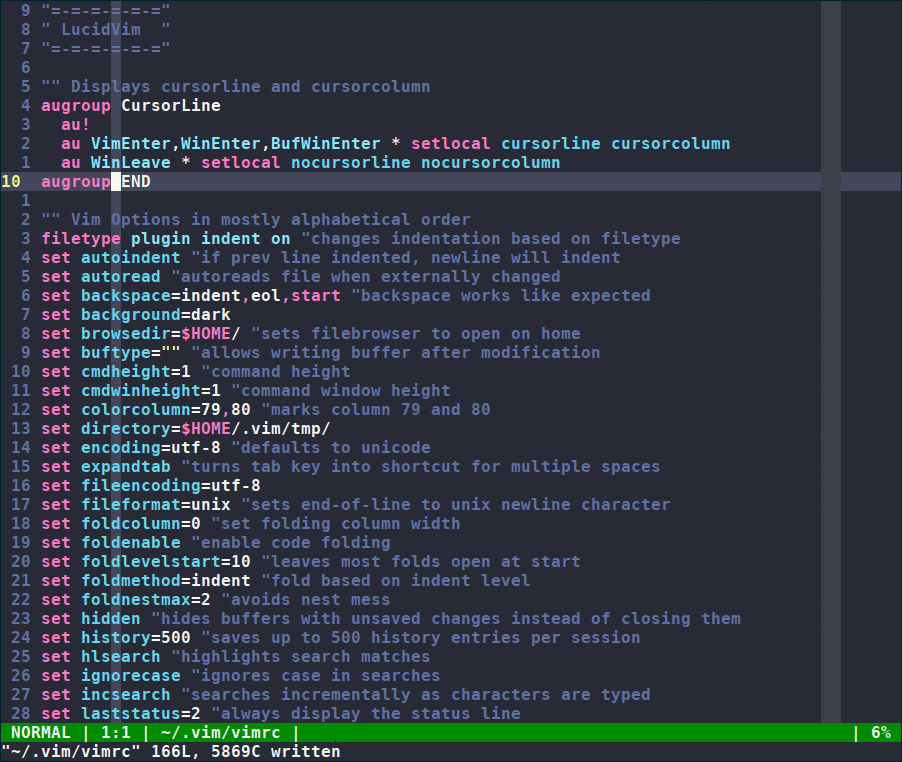Click 'browsedir=$HOME/' setting
The width and height of the screenshot is (902, 762).
pyautogui.click(x=160, y=333)
